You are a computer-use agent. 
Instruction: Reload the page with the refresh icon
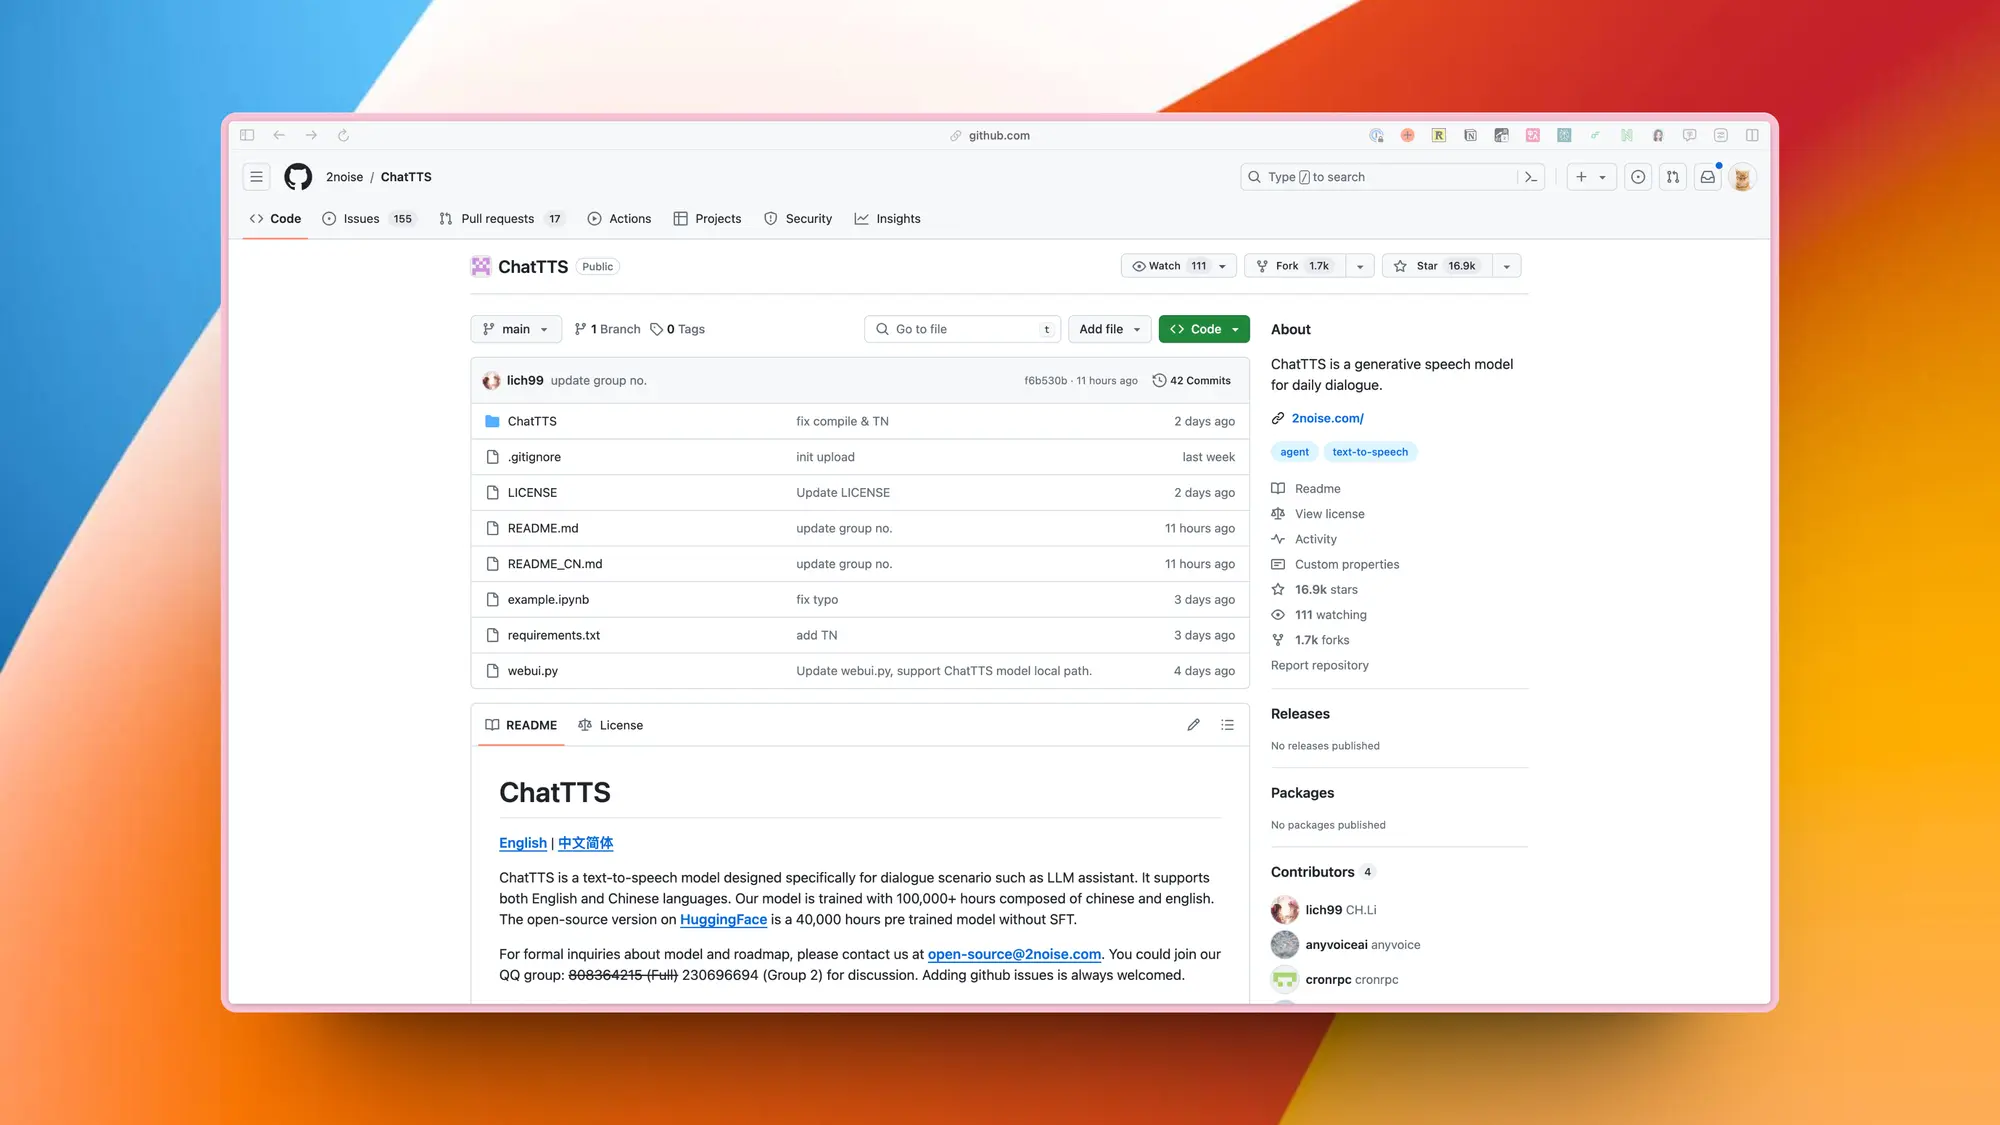(343, 135)
